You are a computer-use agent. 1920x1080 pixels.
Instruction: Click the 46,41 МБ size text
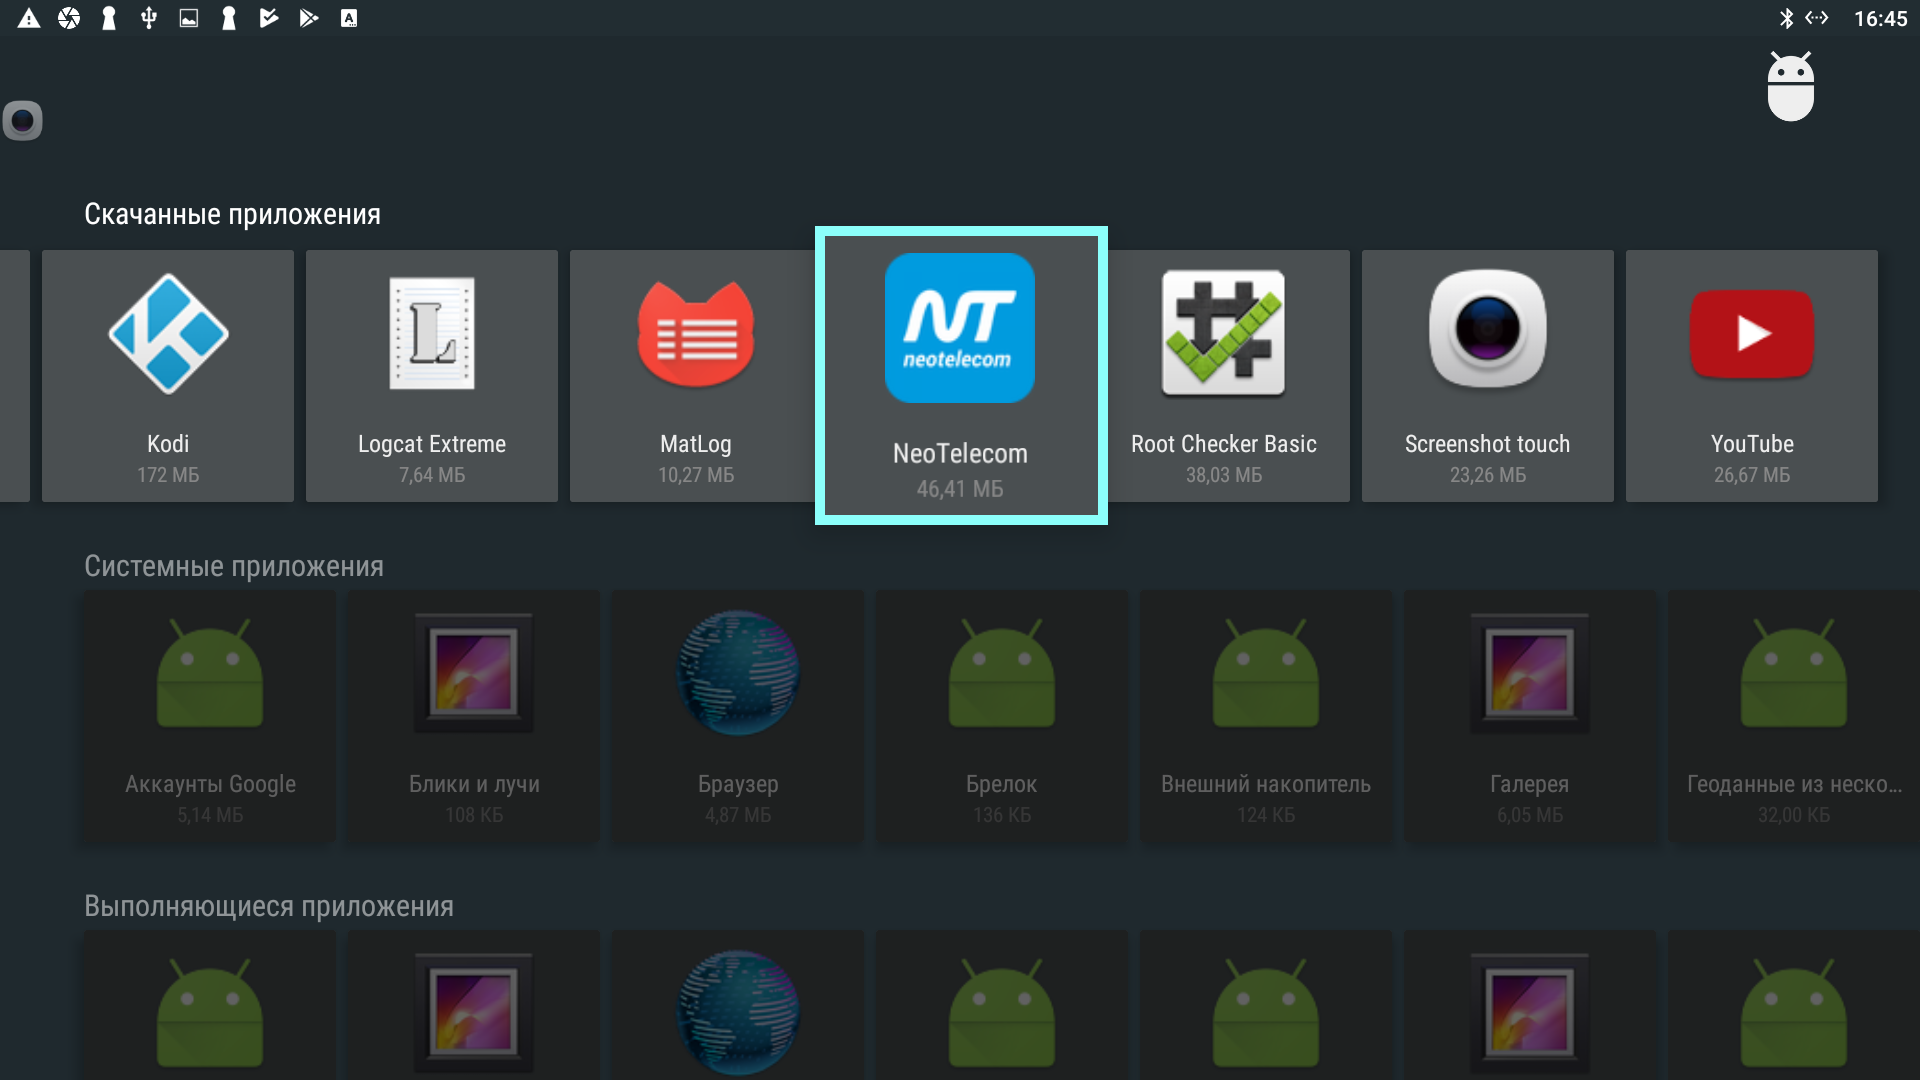[960, 489]
